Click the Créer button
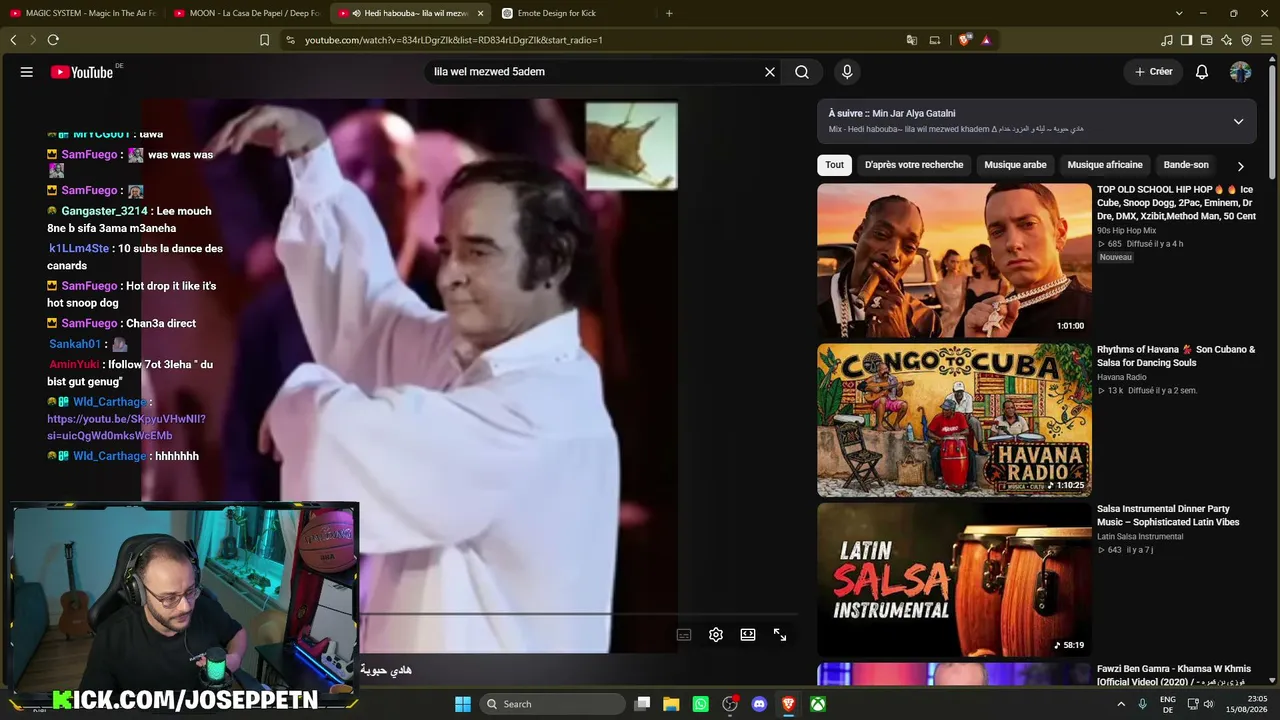The width and height of the screenshot is (1280, 720). pyautogui.click(x=1153, y=72)
